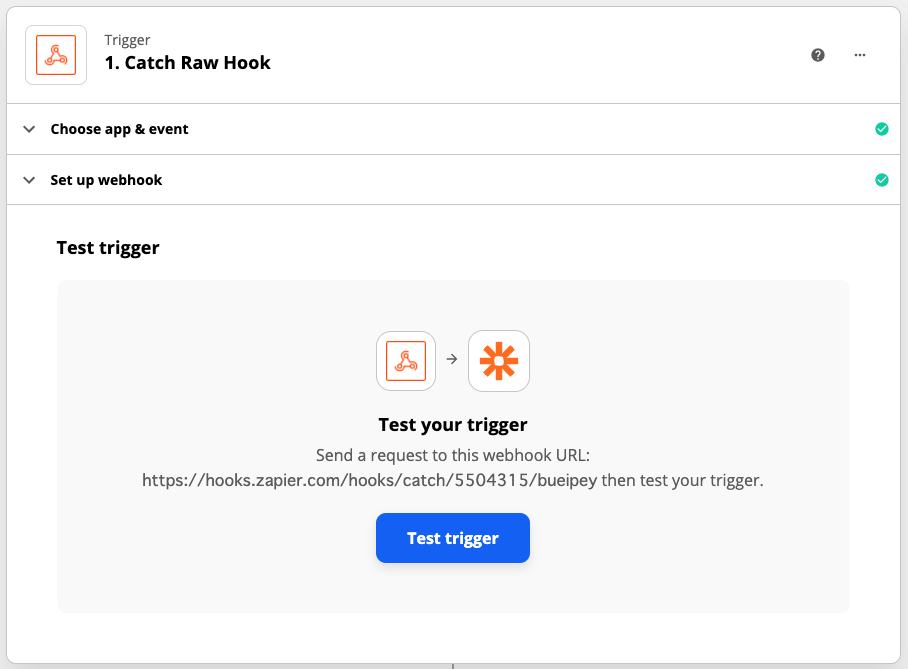This screenshot has width=908, height=669.
Task: Open the help question mark icon
Action: pyautogui.click(x=818, y=55)
